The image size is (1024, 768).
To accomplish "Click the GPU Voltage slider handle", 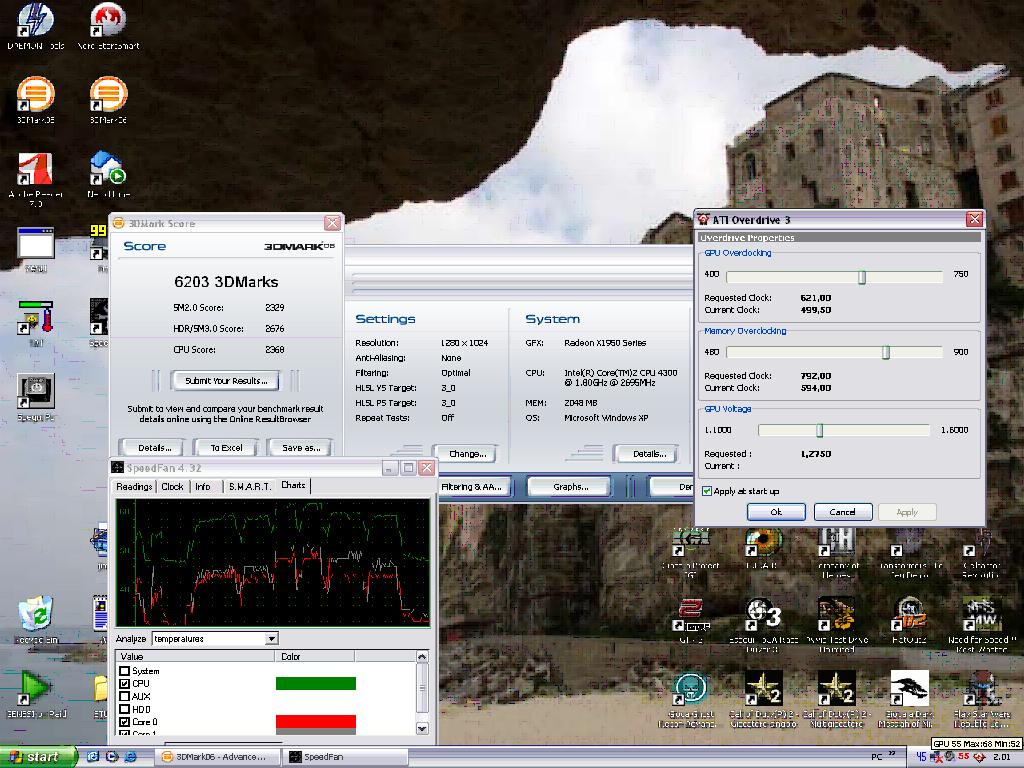I will click(820, 430).
